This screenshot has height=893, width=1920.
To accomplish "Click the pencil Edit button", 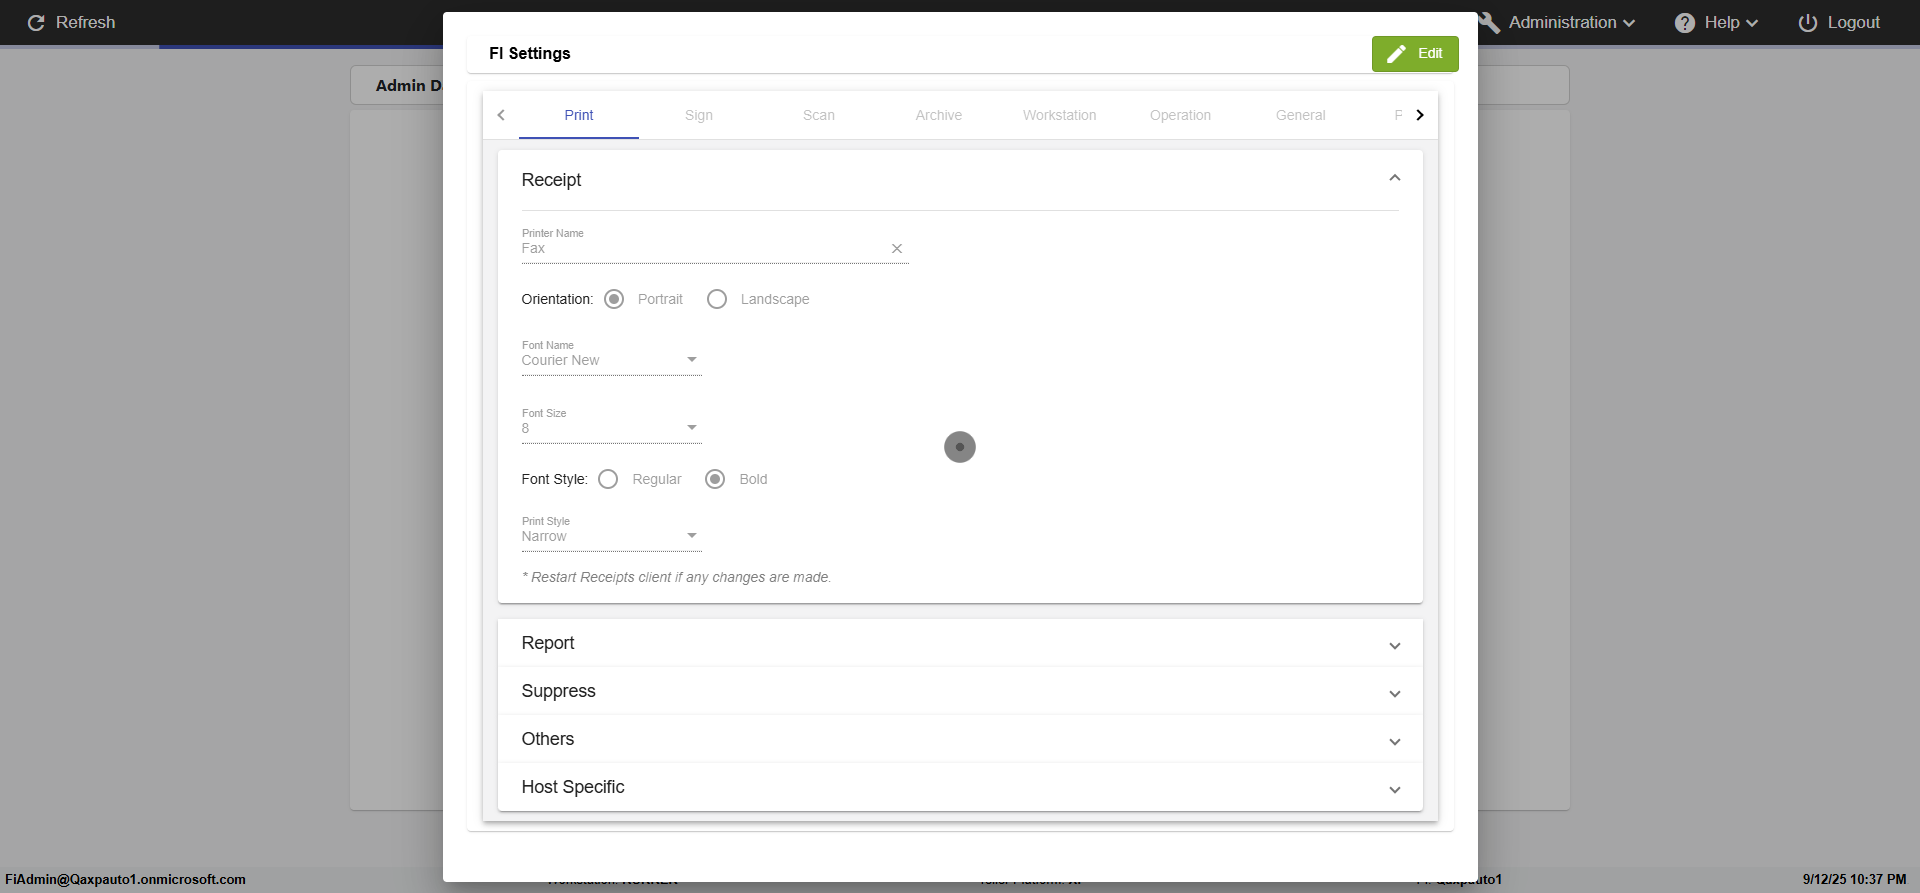I will coord(1415,54).
